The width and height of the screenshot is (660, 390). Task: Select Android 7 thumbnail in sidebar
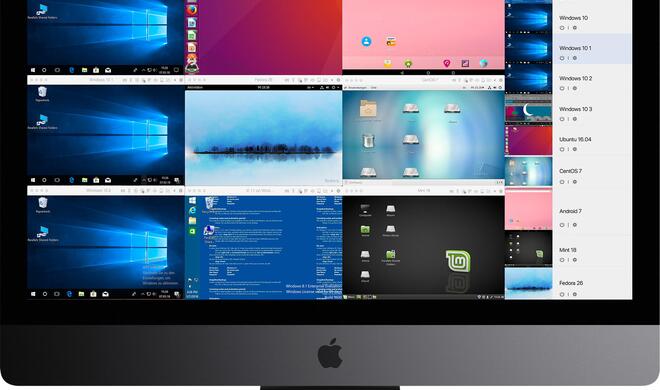[528, 209]
